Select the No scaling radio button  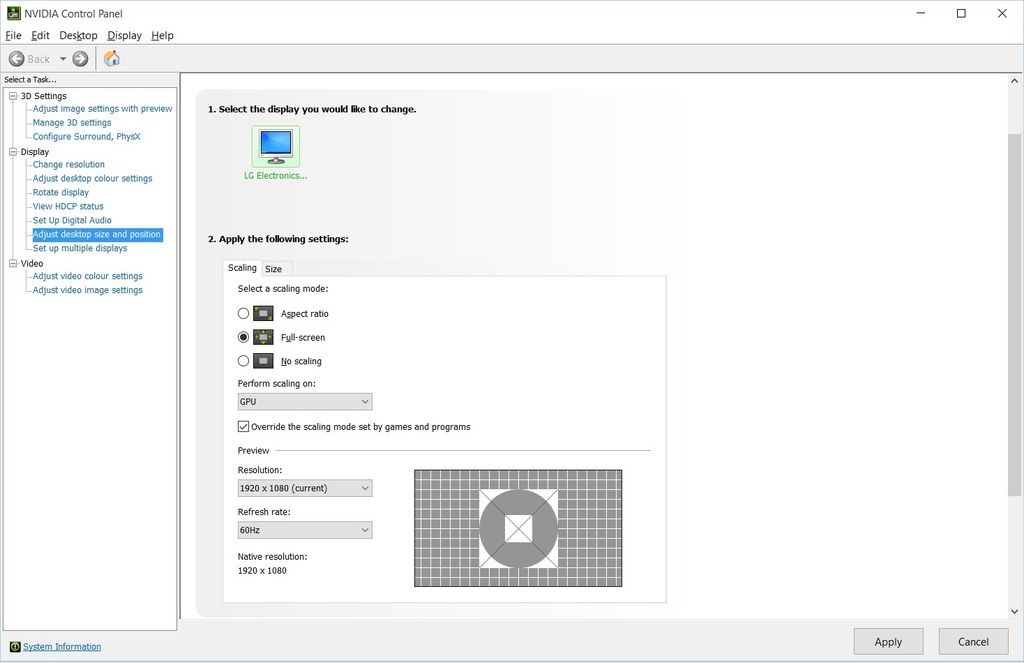click(243, 361)
